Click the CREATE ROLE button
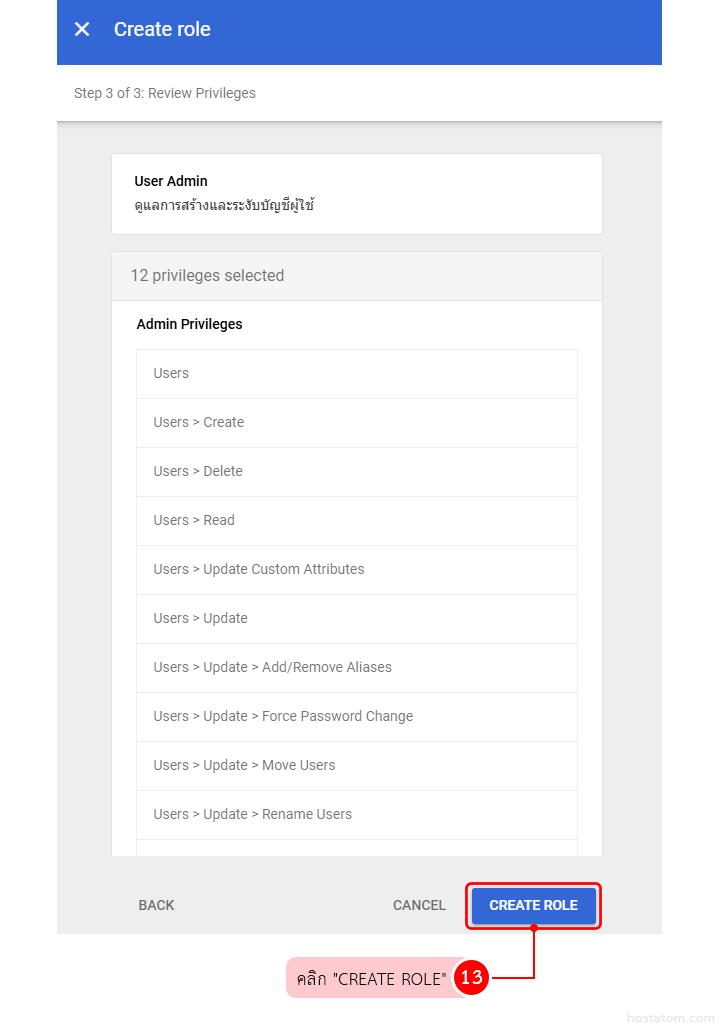720x1033 pixels. pyautogui.click(x=533, y=905)
